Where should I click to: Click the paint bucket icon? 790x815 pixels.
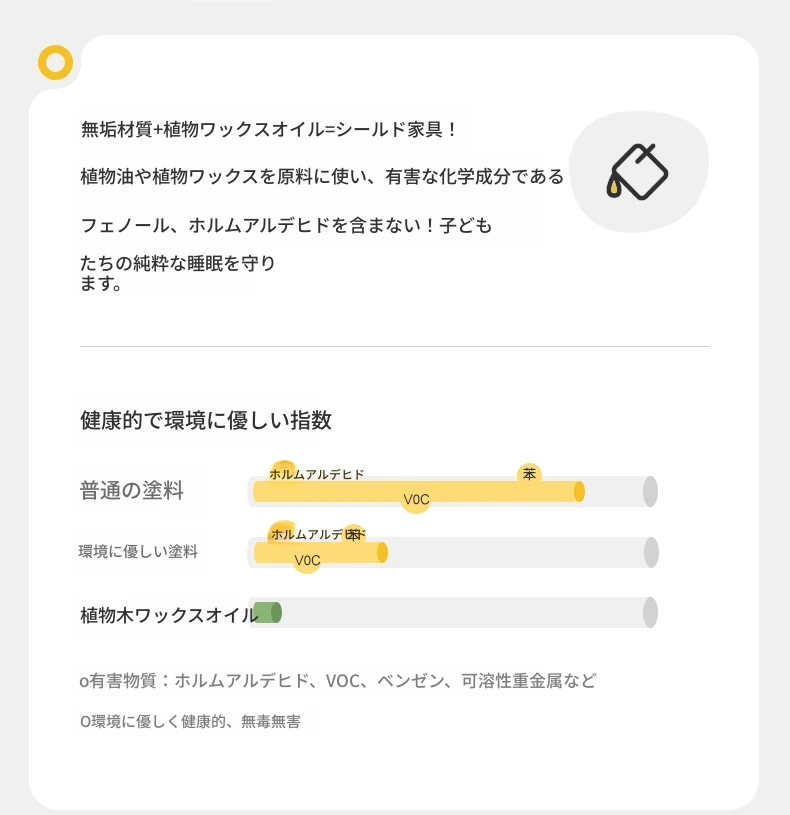tap(637, 172)
